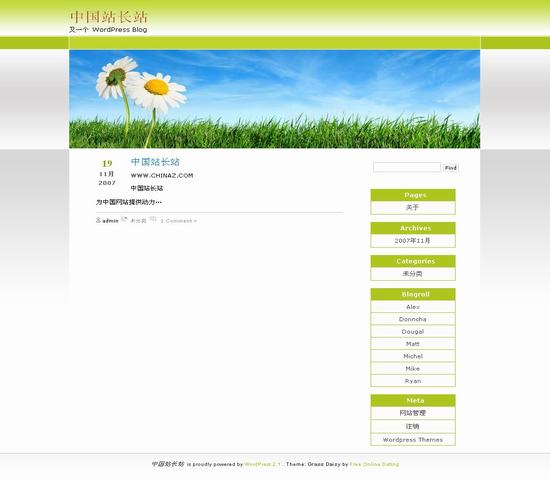Viewport: 550px width, 480px height.
Task: Click the tagline 又一个 WordPress Blog
Action: pos(108,30)
